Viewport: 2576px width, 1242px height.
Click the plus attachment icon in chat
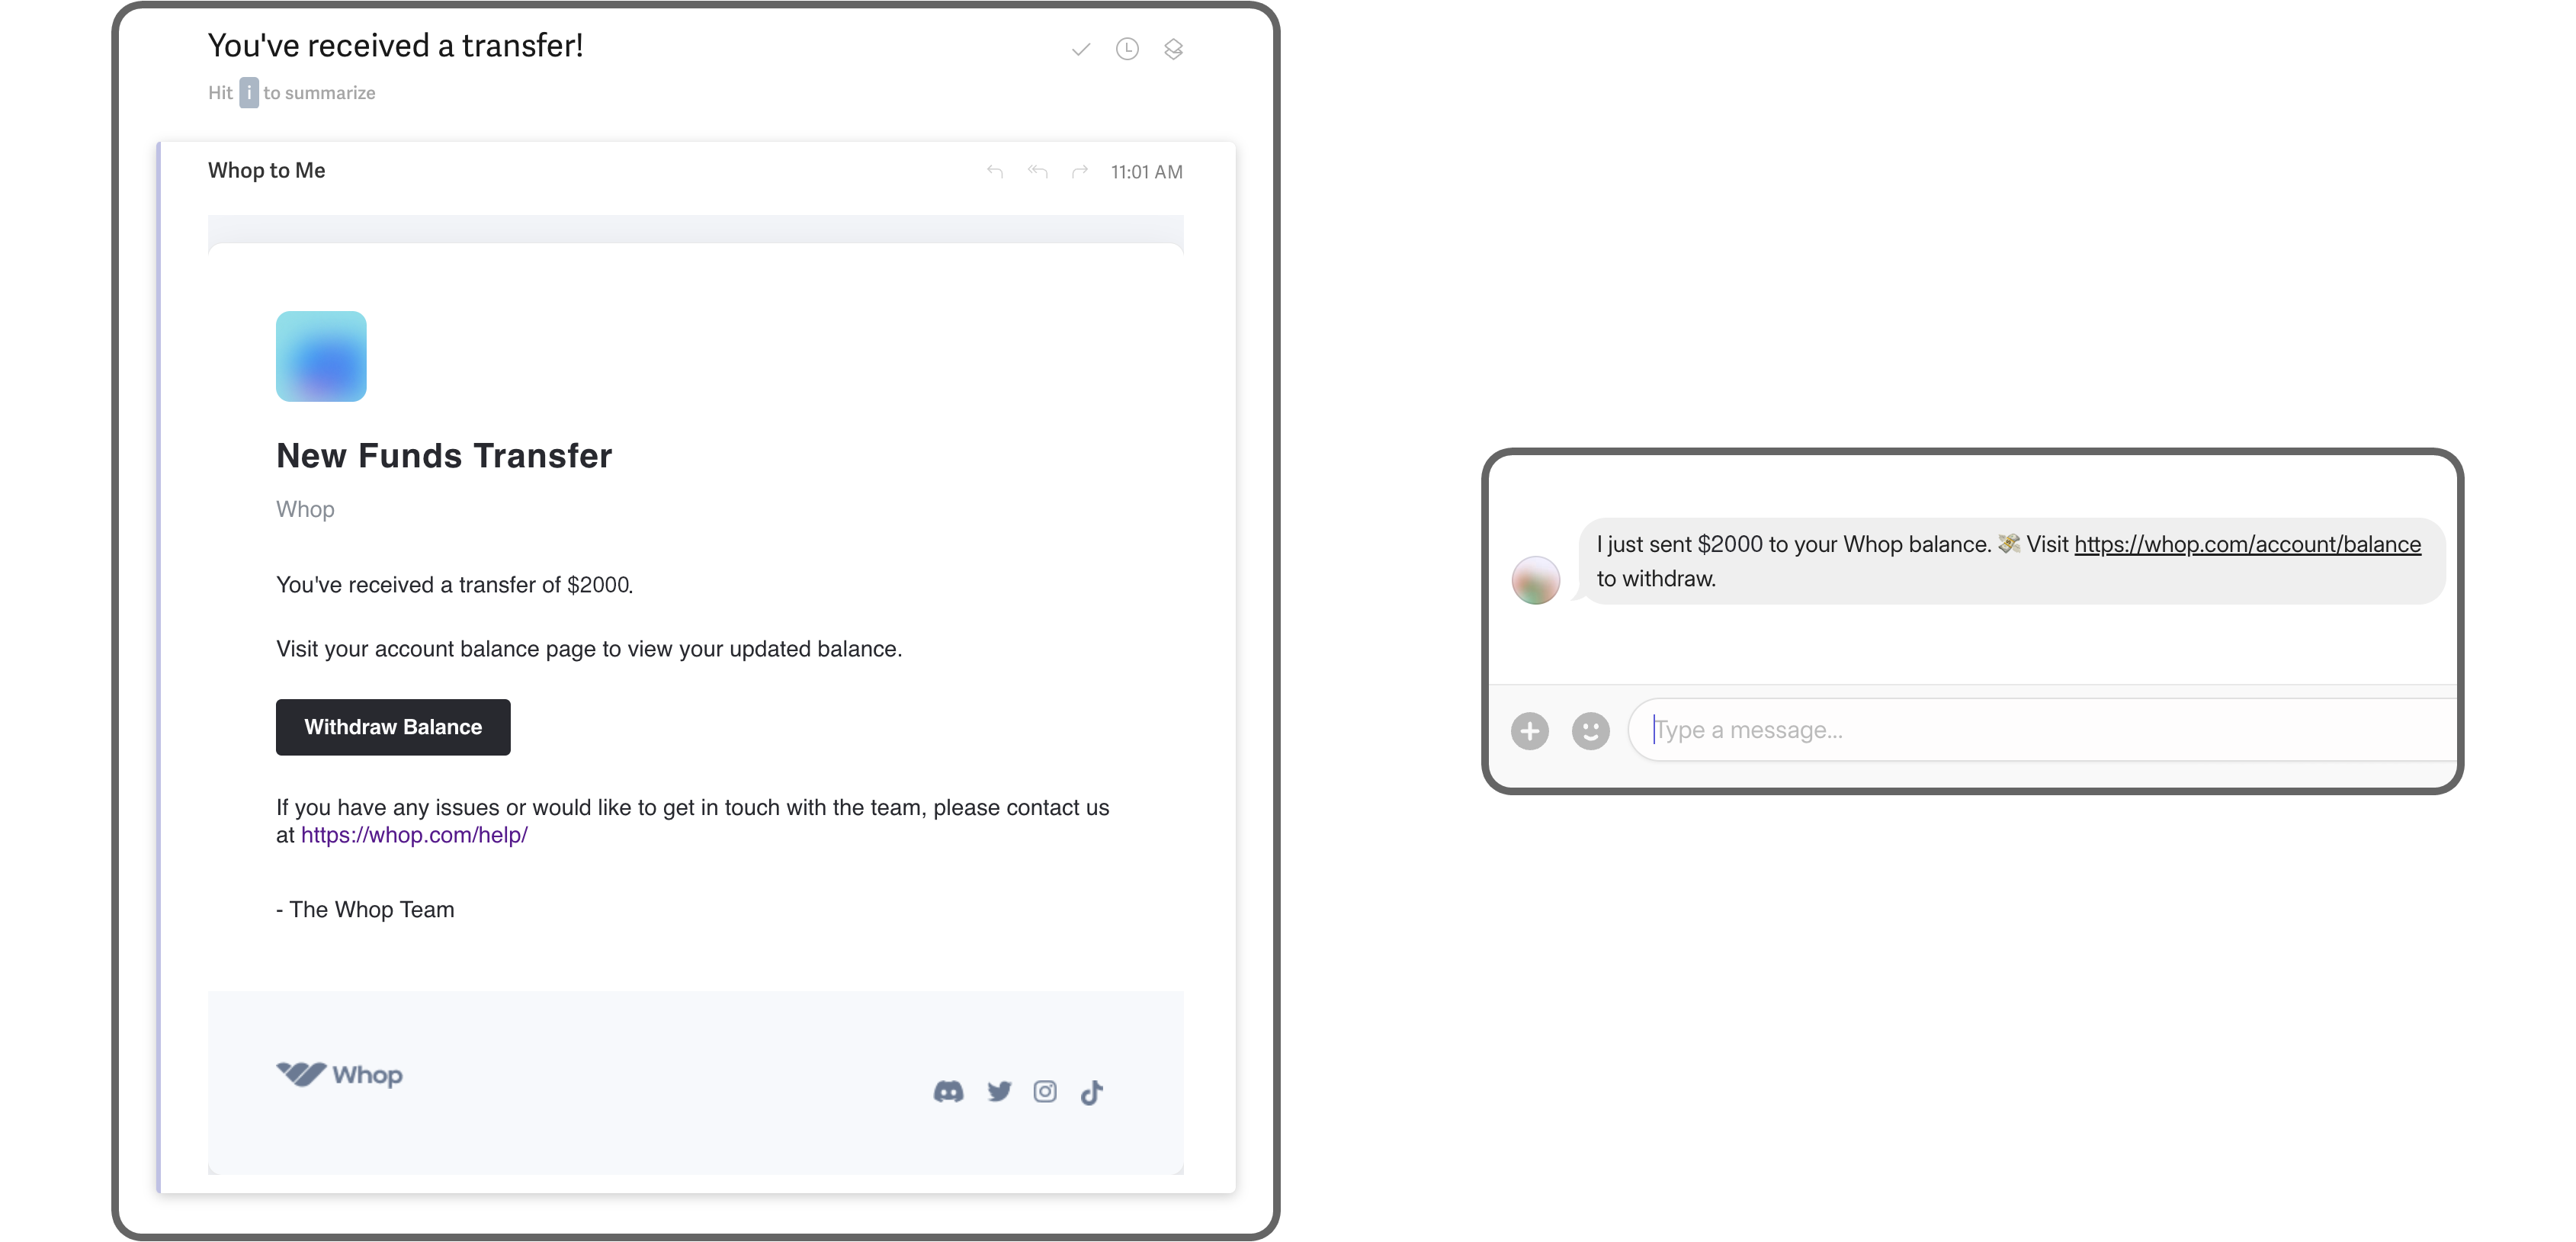point(1529,730)
